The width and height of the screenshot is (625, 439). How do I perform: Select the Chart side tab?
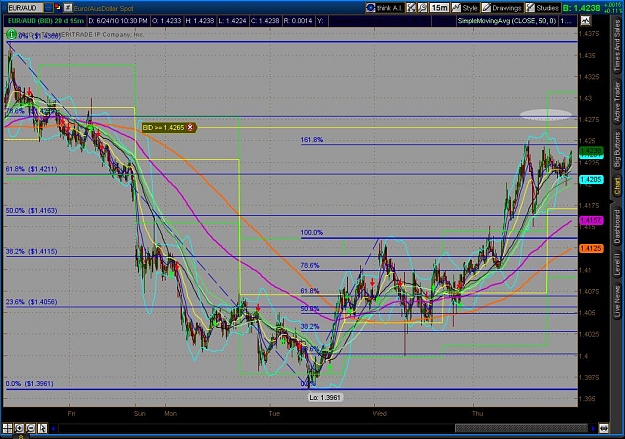(x=617, y=187)
